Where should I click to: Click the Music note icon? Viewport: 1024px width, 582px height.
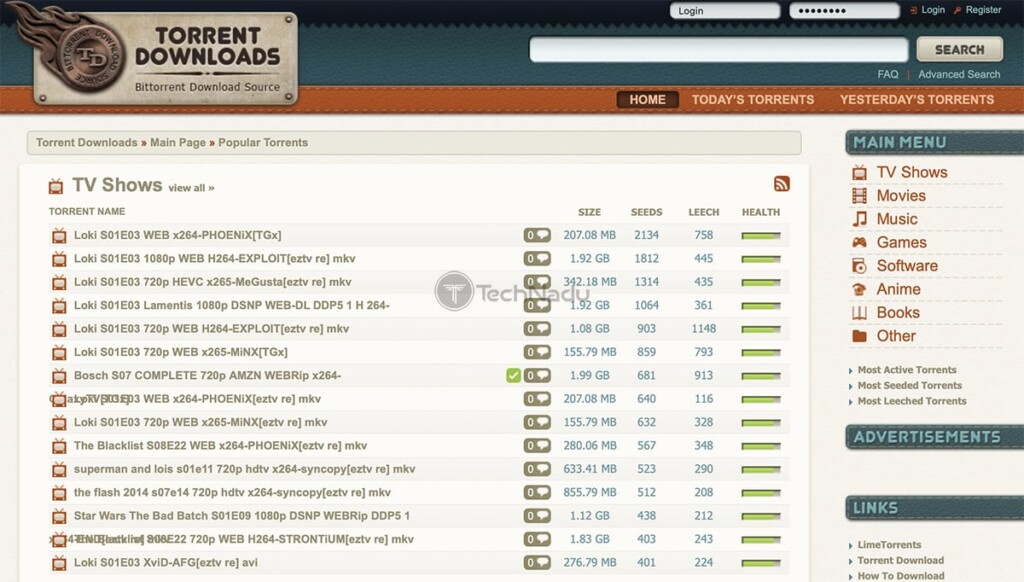coord(859,219)
